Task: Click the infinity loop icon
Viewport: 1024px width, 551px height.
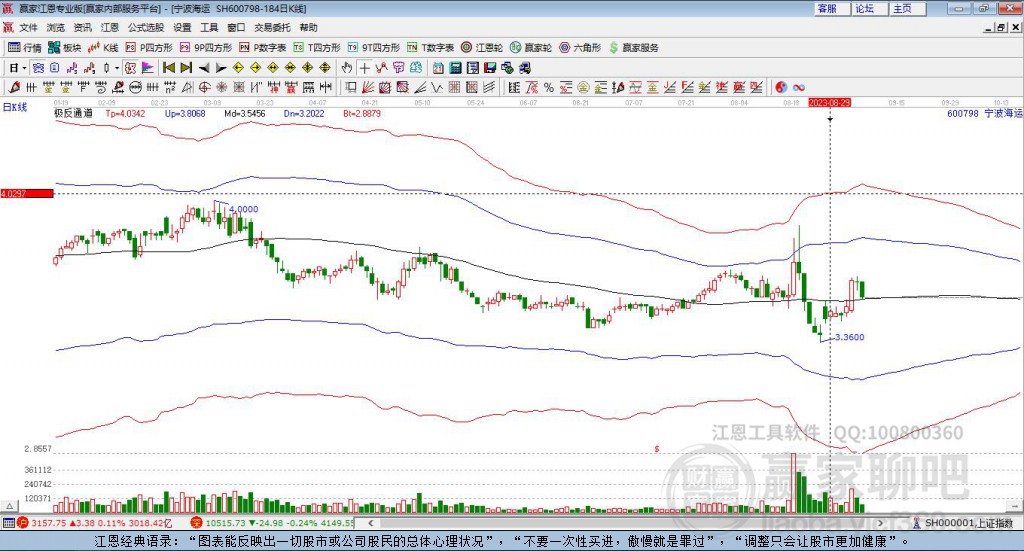Action: [799, 87]
